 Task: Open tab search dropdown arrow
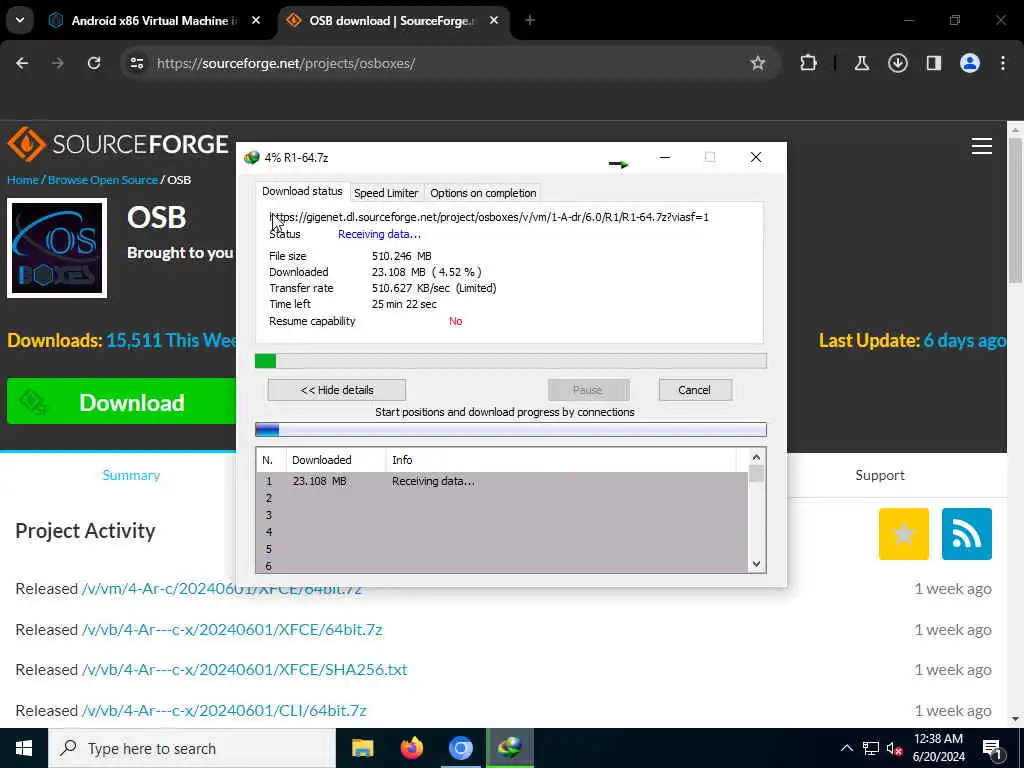click(20, 20)
